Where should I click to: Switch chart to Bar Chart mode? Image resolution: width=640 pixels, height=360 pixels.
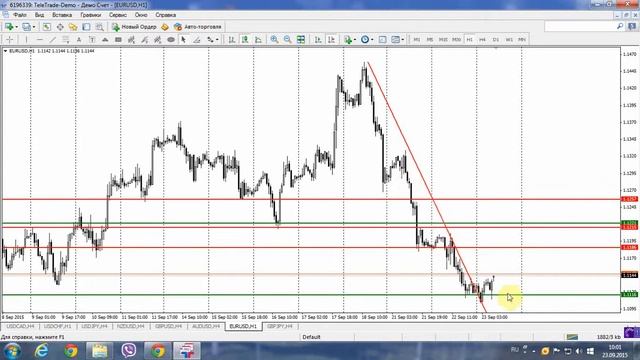[x=231, y=40]
